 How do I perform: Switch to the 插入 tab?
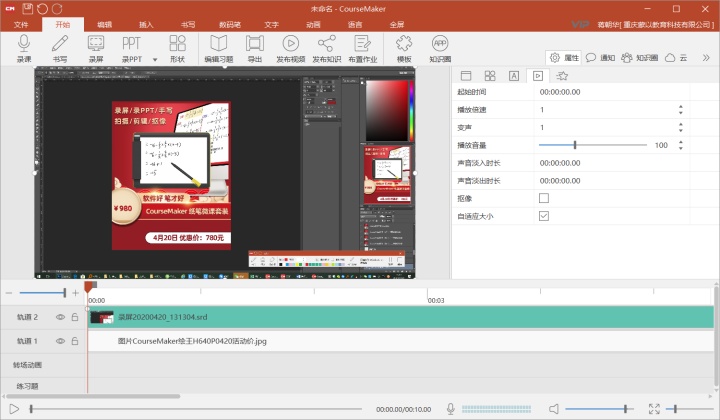(146, 24)
